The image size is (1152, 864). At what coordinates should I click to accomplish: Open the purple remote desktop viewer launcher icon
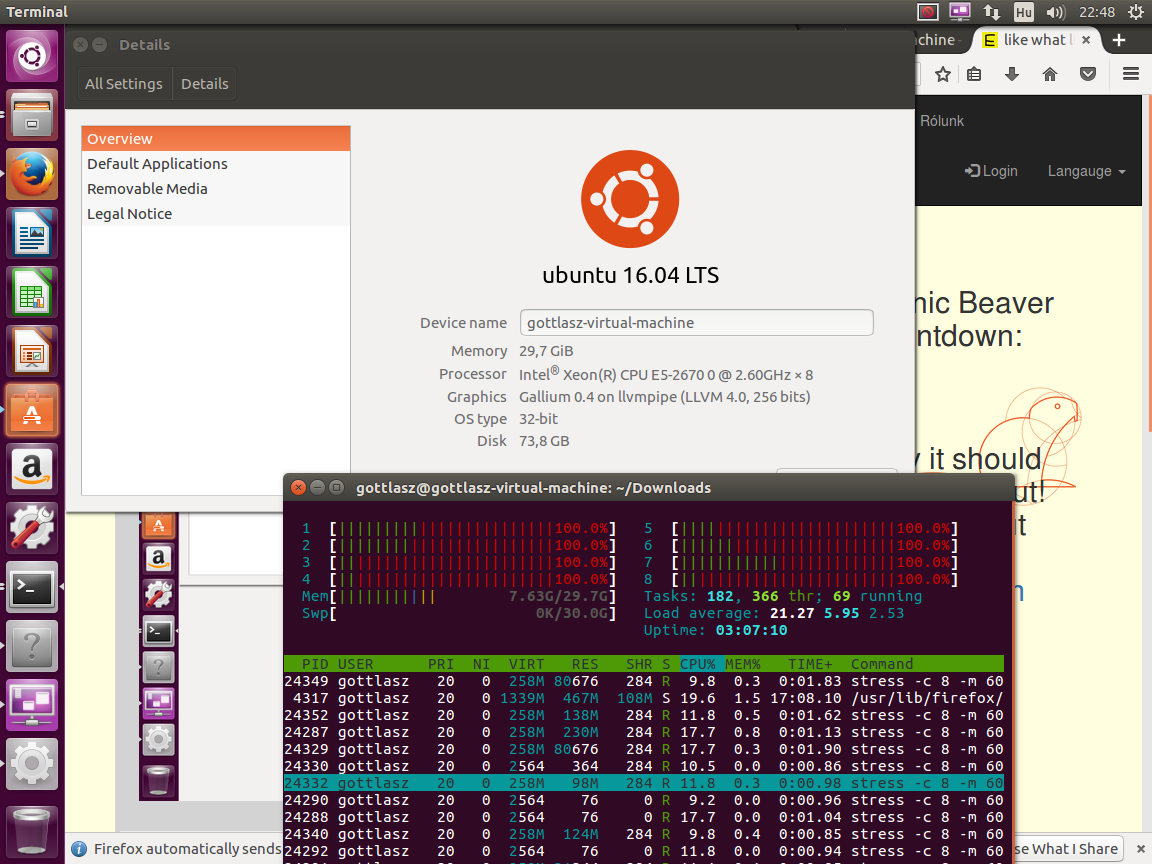tap(32, 705)
